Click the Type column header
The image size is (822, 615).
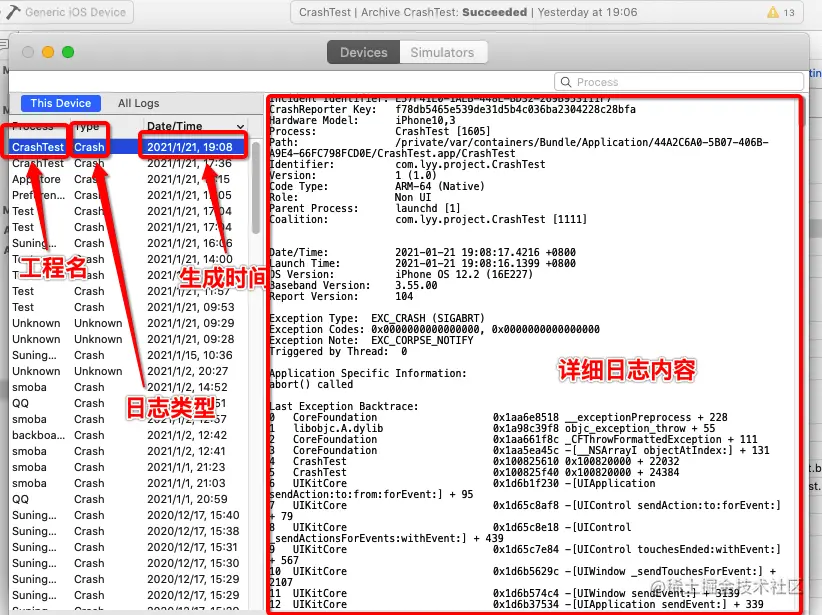(87, 126)
